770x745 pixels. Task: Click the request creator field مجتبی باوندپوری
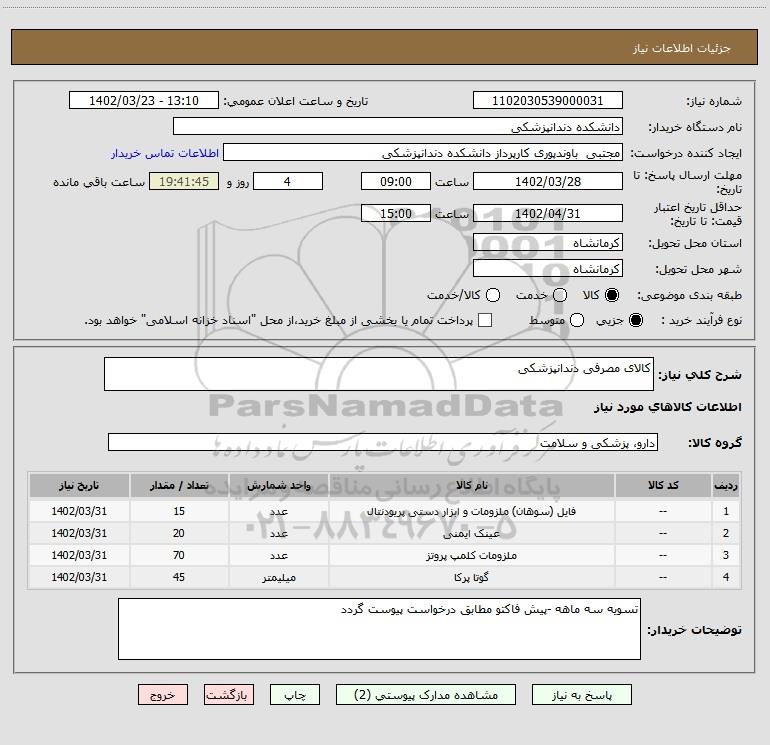(423, 153)
